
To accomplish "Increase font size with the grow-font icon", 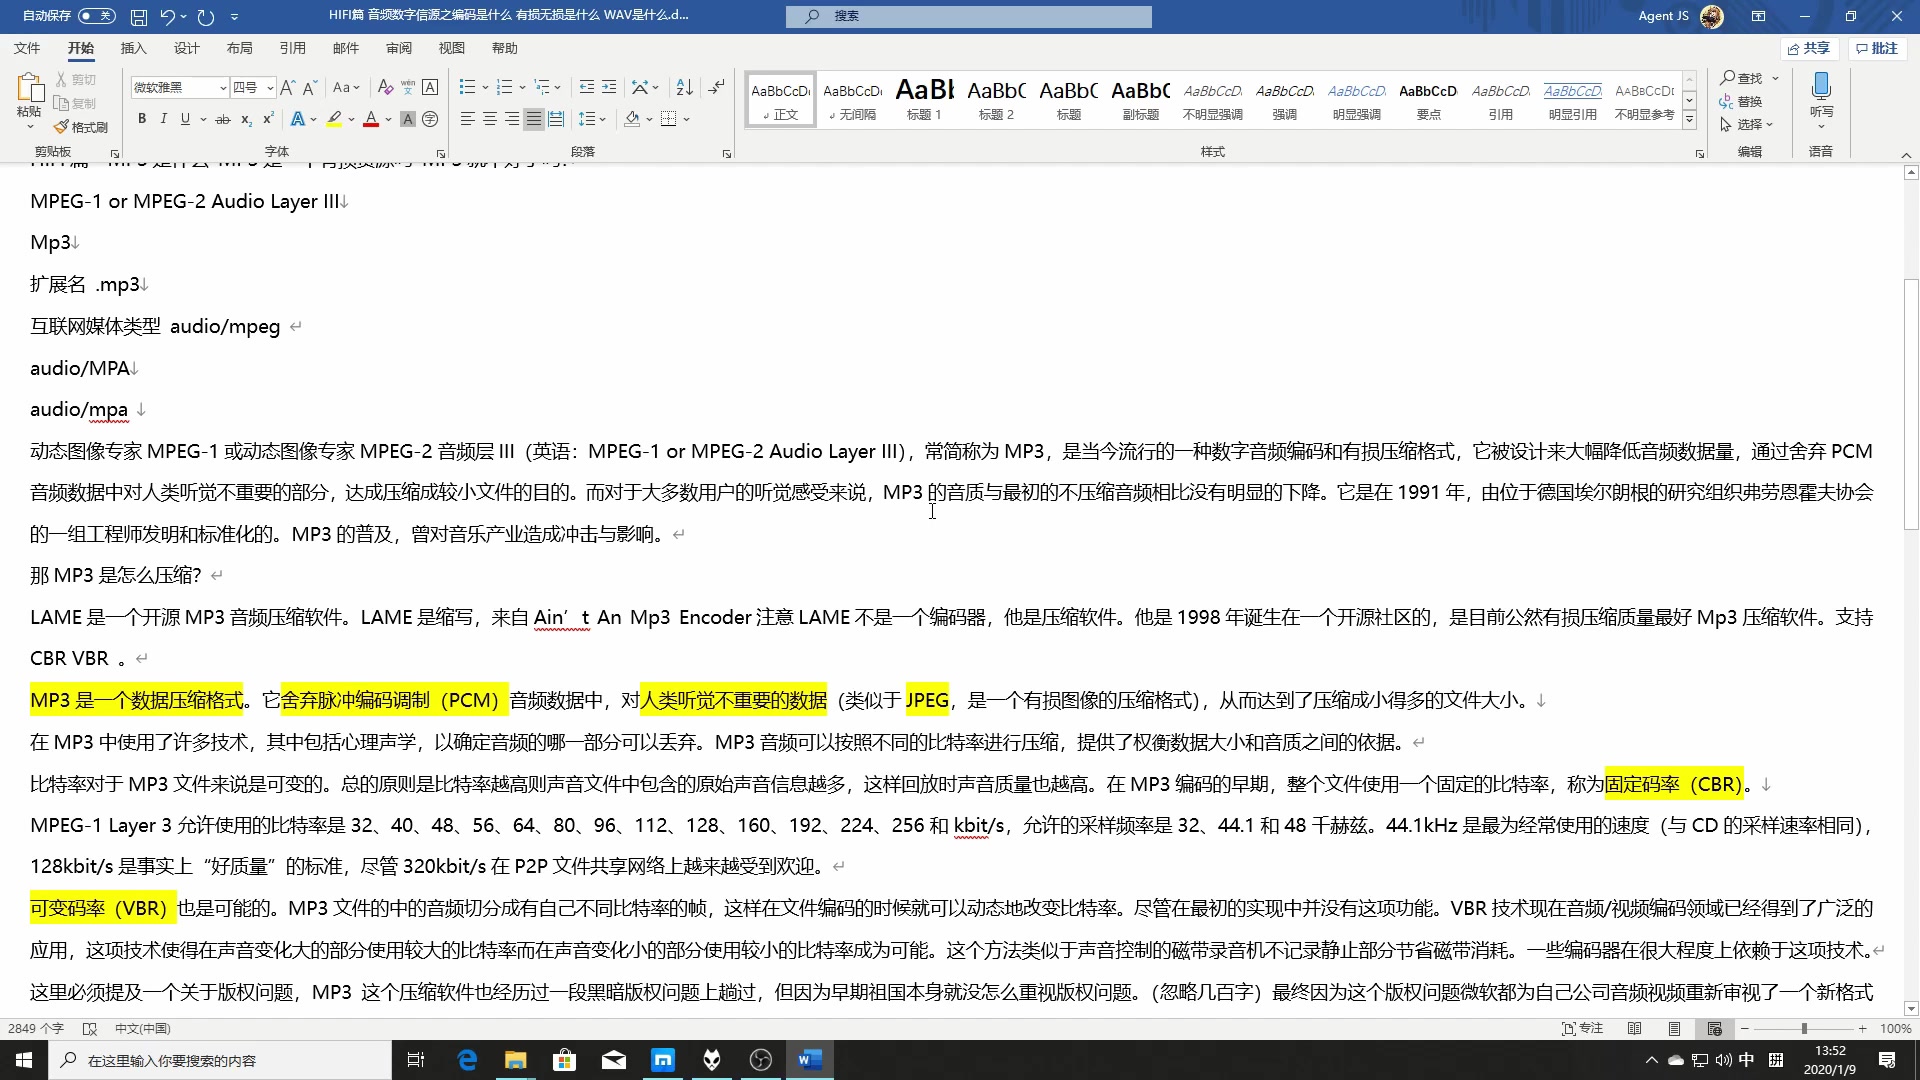I will pos(288,88).
